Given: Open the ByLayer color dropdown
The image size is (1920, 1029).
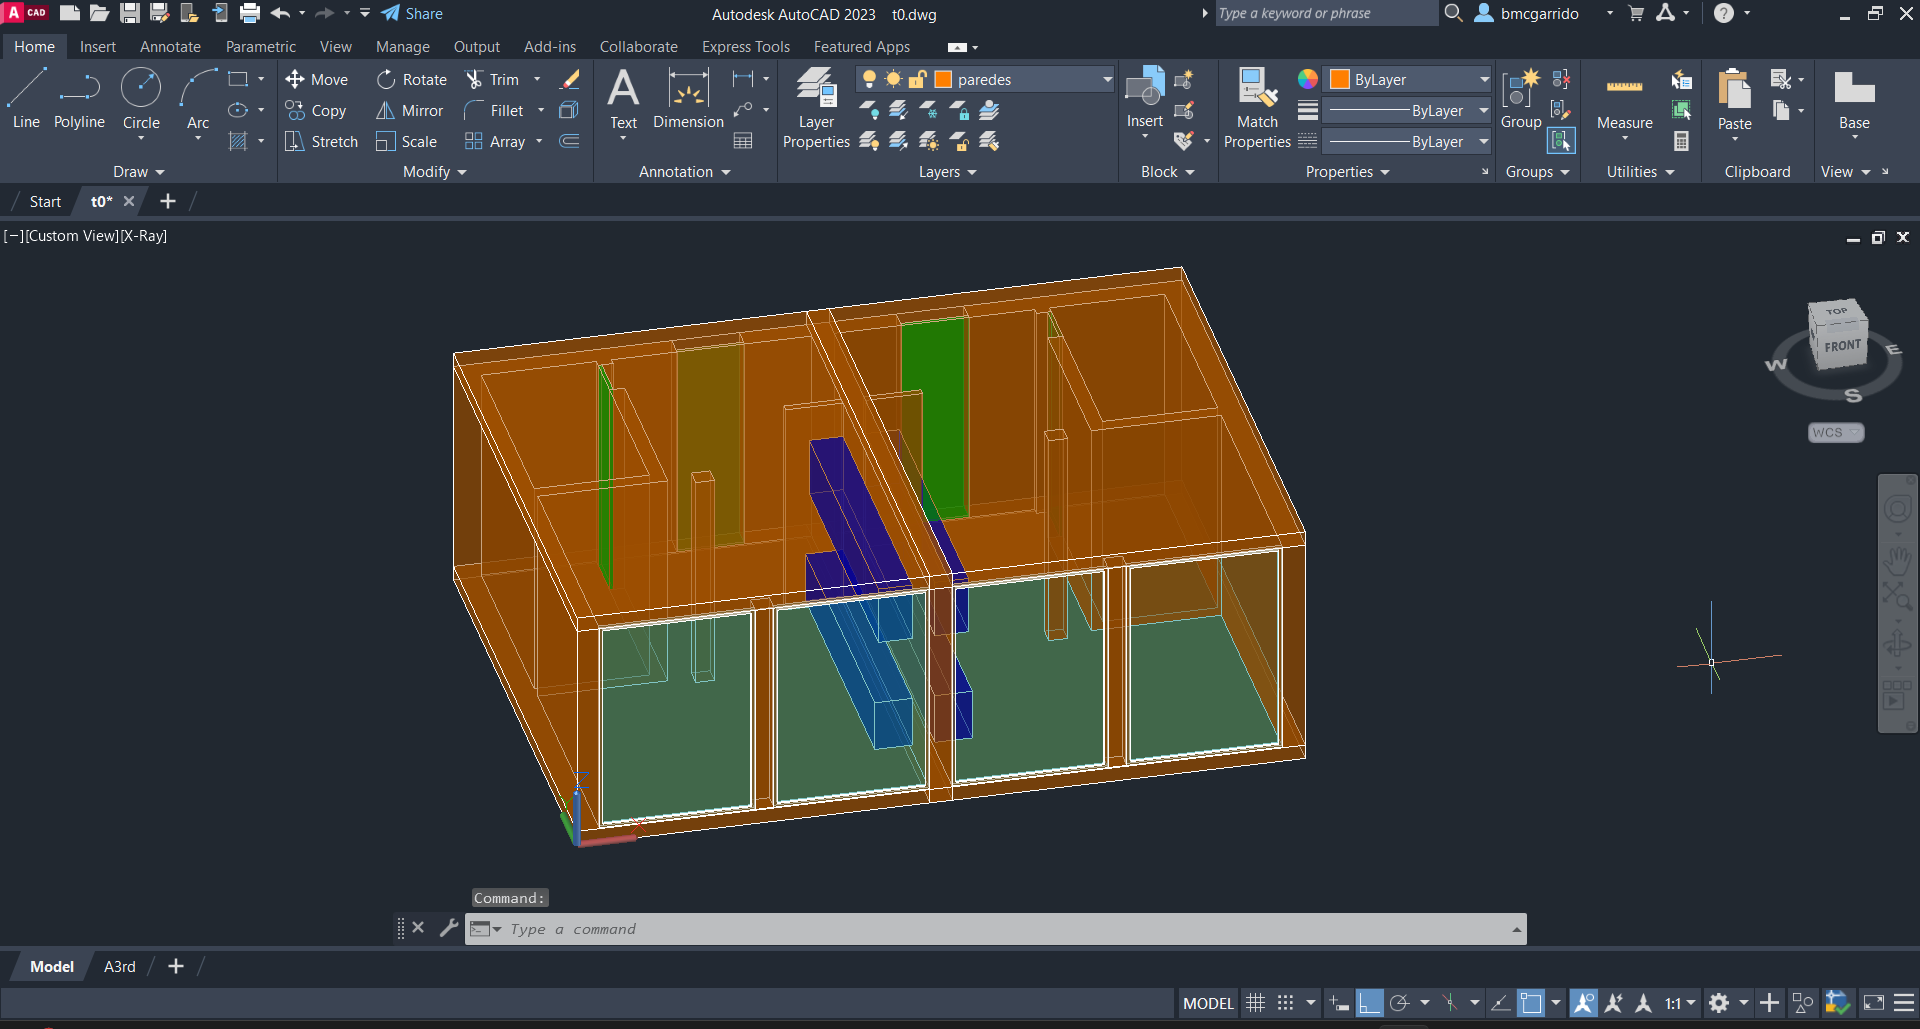Looking at the screenshot, I should [1484, 80].
